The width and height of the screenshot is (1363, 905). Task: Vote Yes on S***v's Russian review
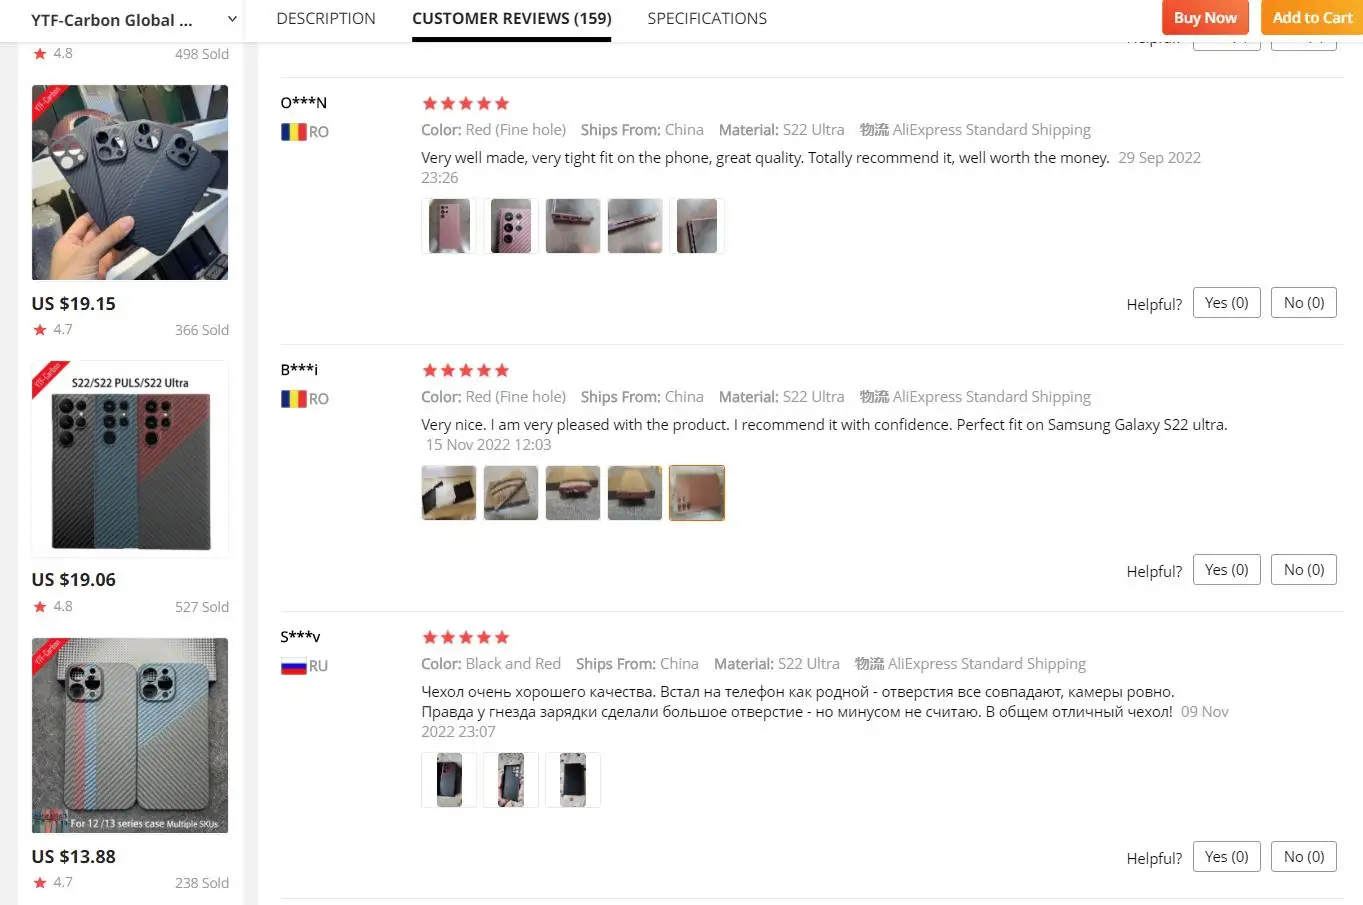click(1226, 857)
